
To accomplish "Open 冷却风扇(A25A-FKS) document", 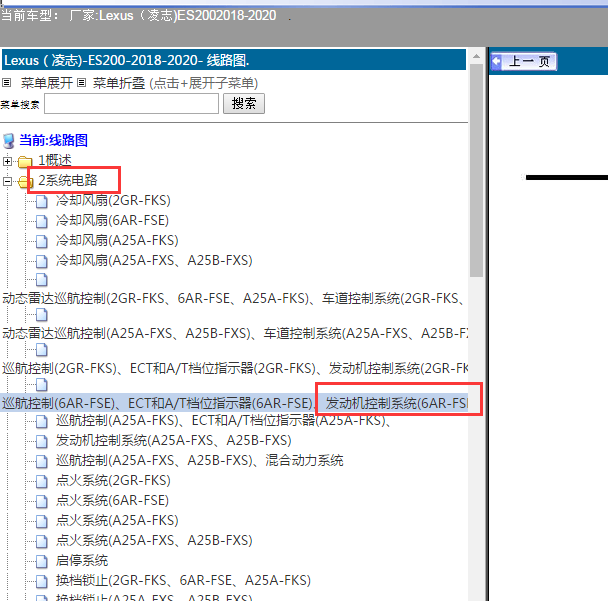I will coord(117,240).
